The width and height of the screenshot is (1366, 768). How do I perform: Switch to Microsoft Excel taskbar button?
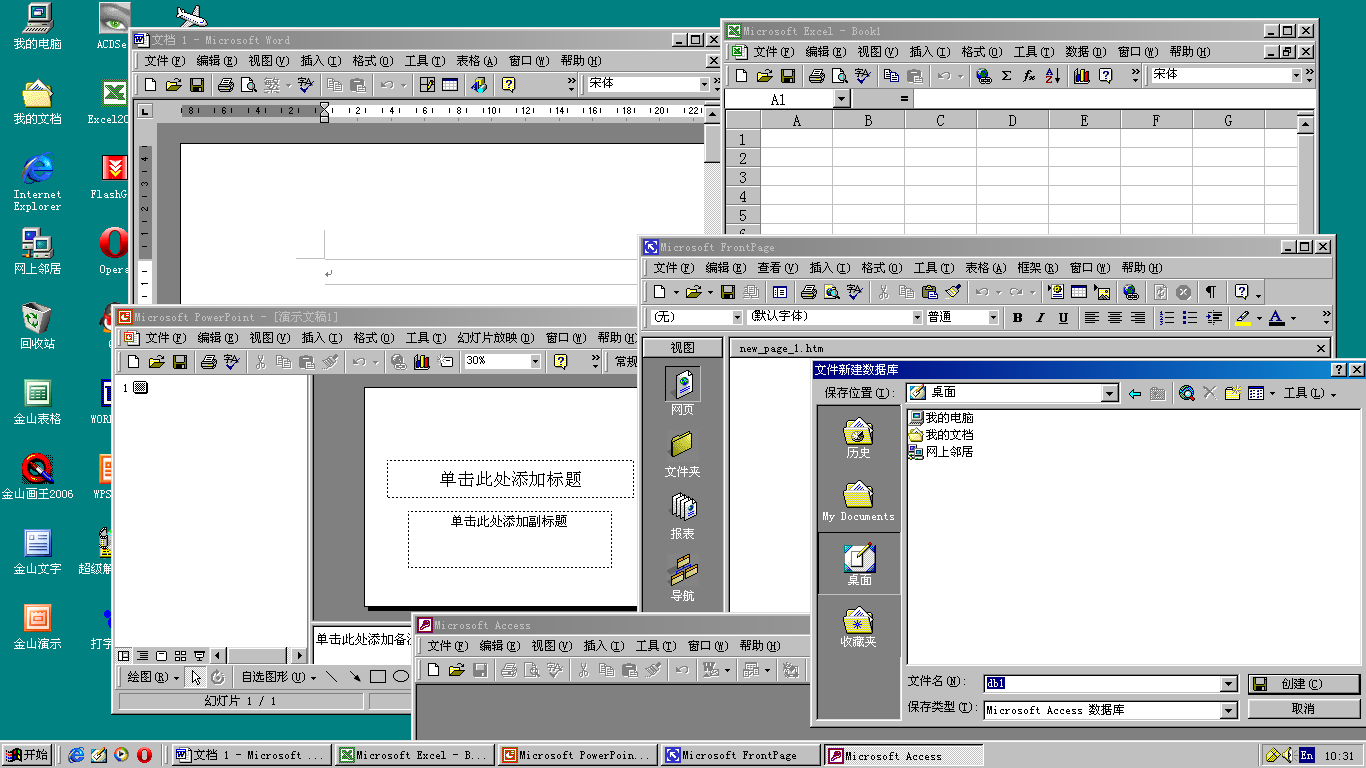tap(414, 755)
